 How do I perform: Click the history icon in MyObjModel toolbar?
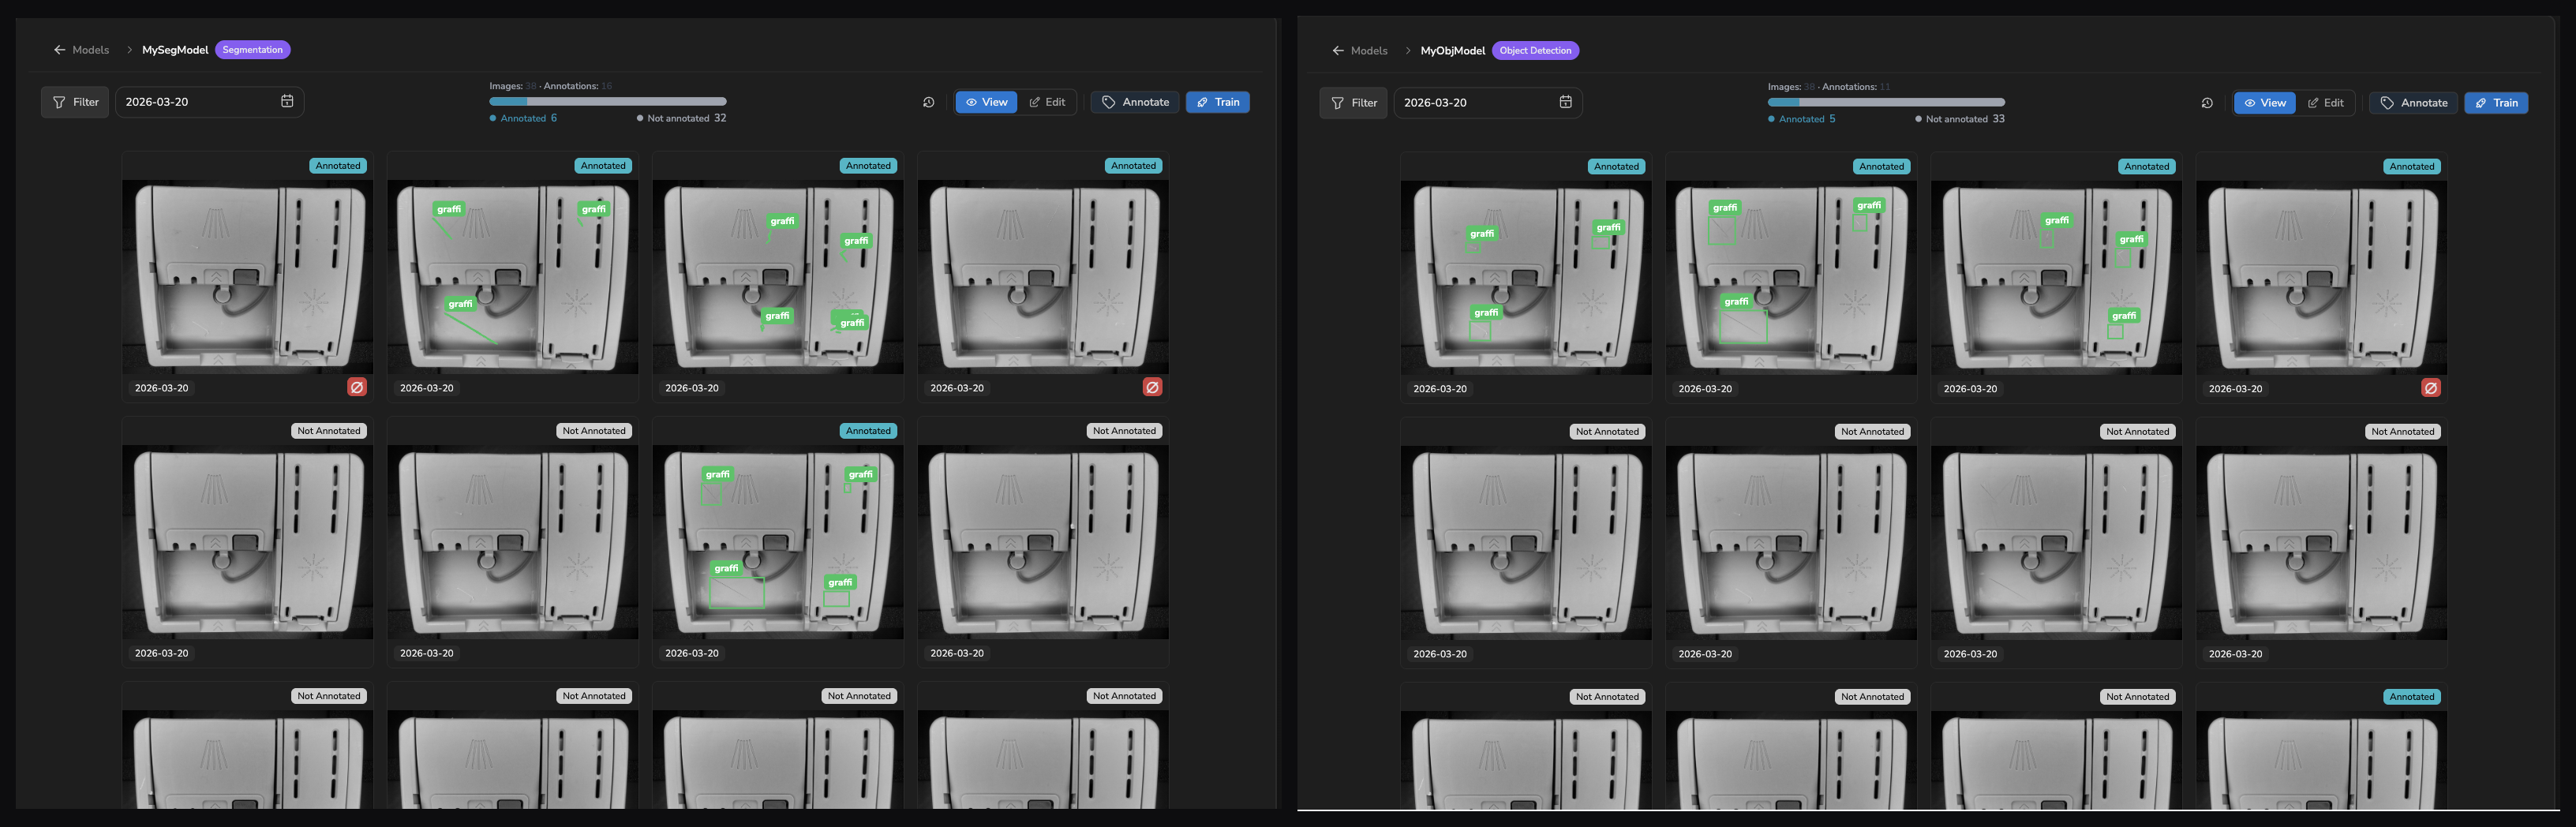tap(2207, 103)
